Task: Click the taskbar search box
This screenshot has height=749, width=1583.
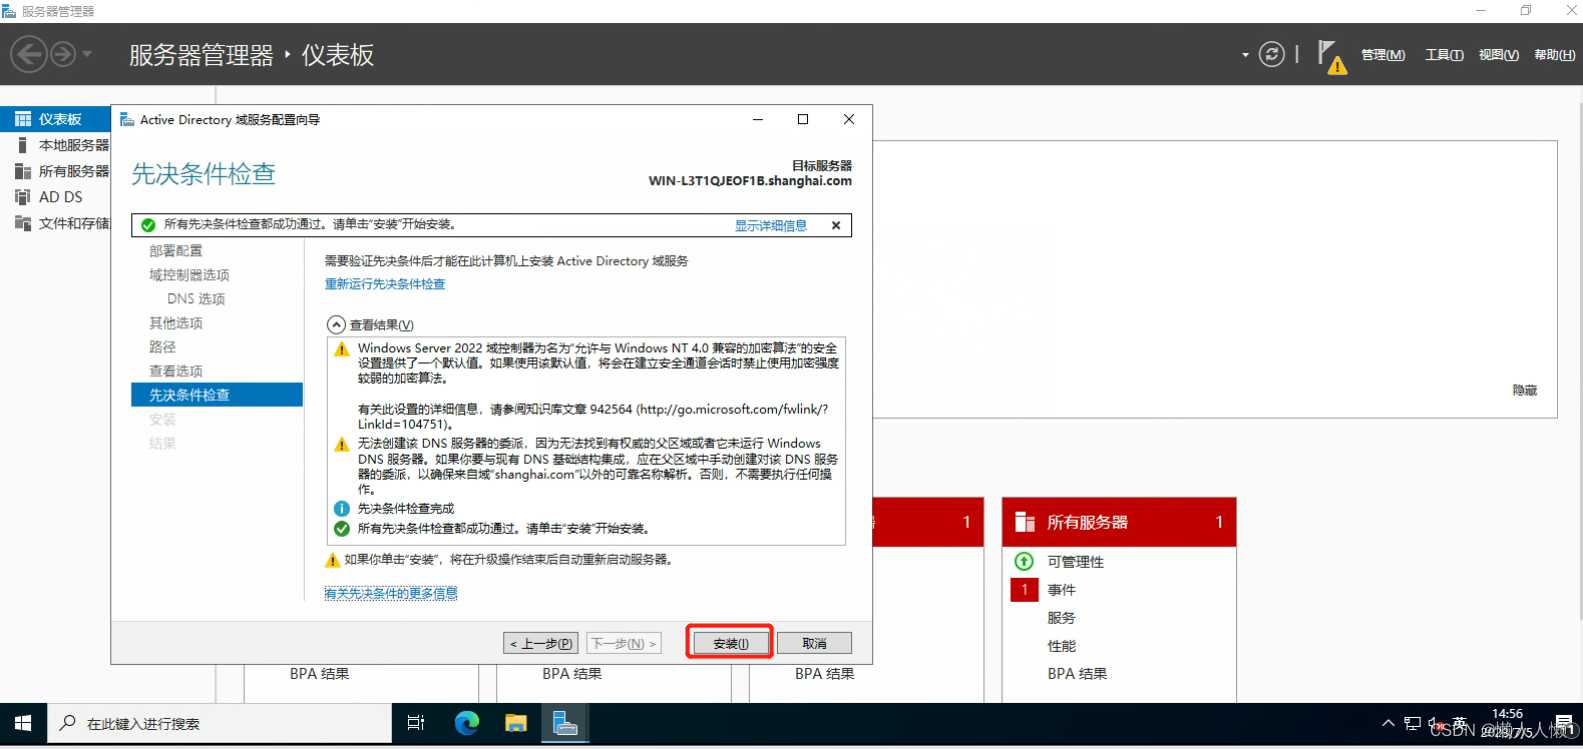Action: click(x=220, y=723)
